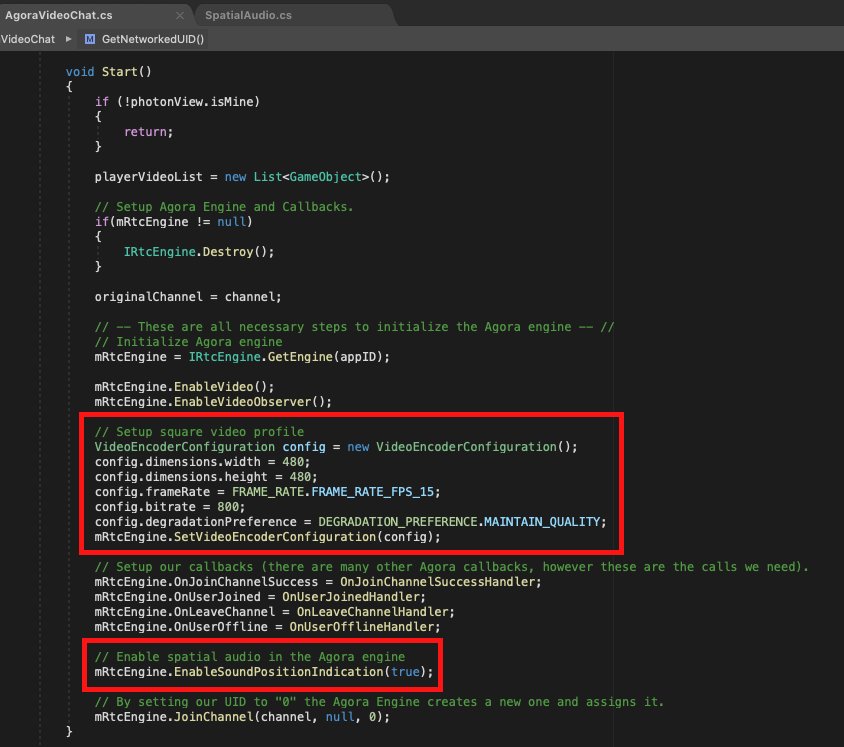Click the 'playerVideoList = new List<GameObject>();' line
The height and width of the screenshot is (747, 844).
[x=242, y=177]
